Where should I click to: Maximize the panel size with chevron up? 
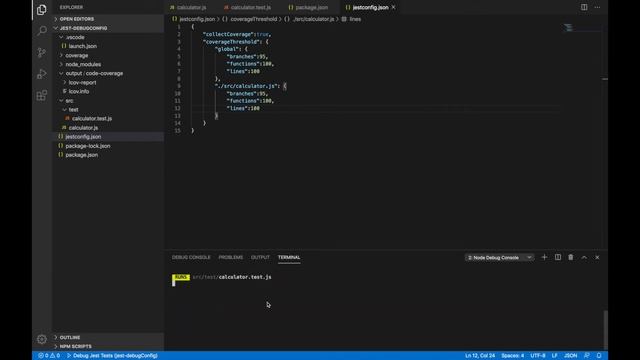point(584,257)
